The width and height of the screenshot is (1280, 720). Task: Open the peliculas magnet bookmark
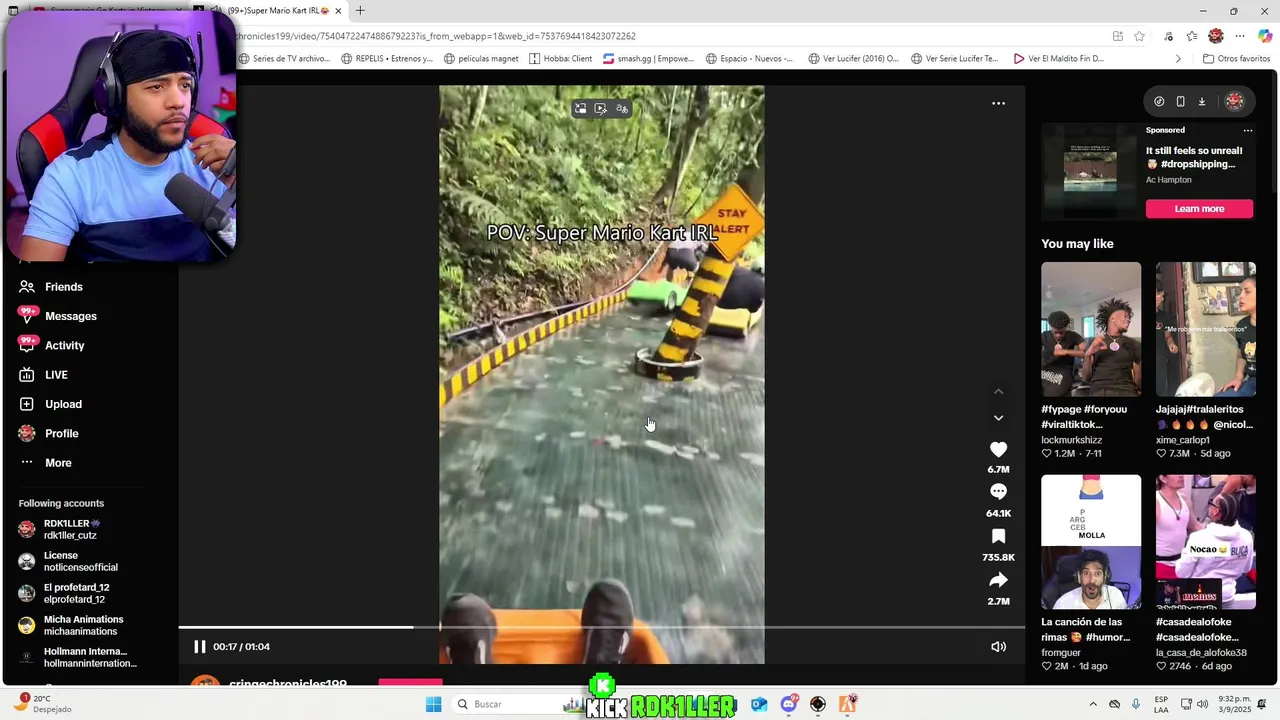[481, 59]
